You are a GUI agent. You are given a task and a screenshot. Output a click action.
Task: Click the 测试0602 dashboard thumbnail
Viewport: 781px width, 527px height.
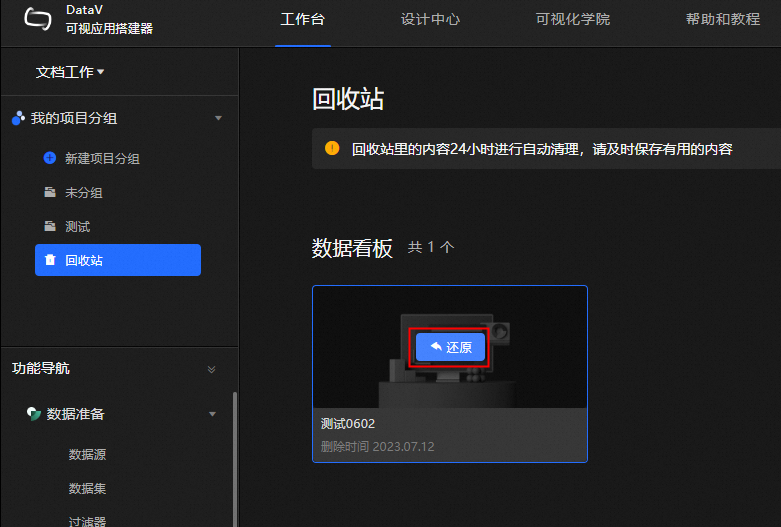tap(450, 347)
